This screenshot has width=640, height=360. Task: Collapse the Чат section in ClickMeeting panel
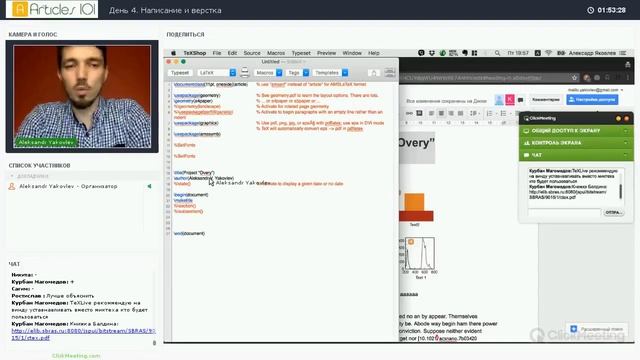coord(576,155)
